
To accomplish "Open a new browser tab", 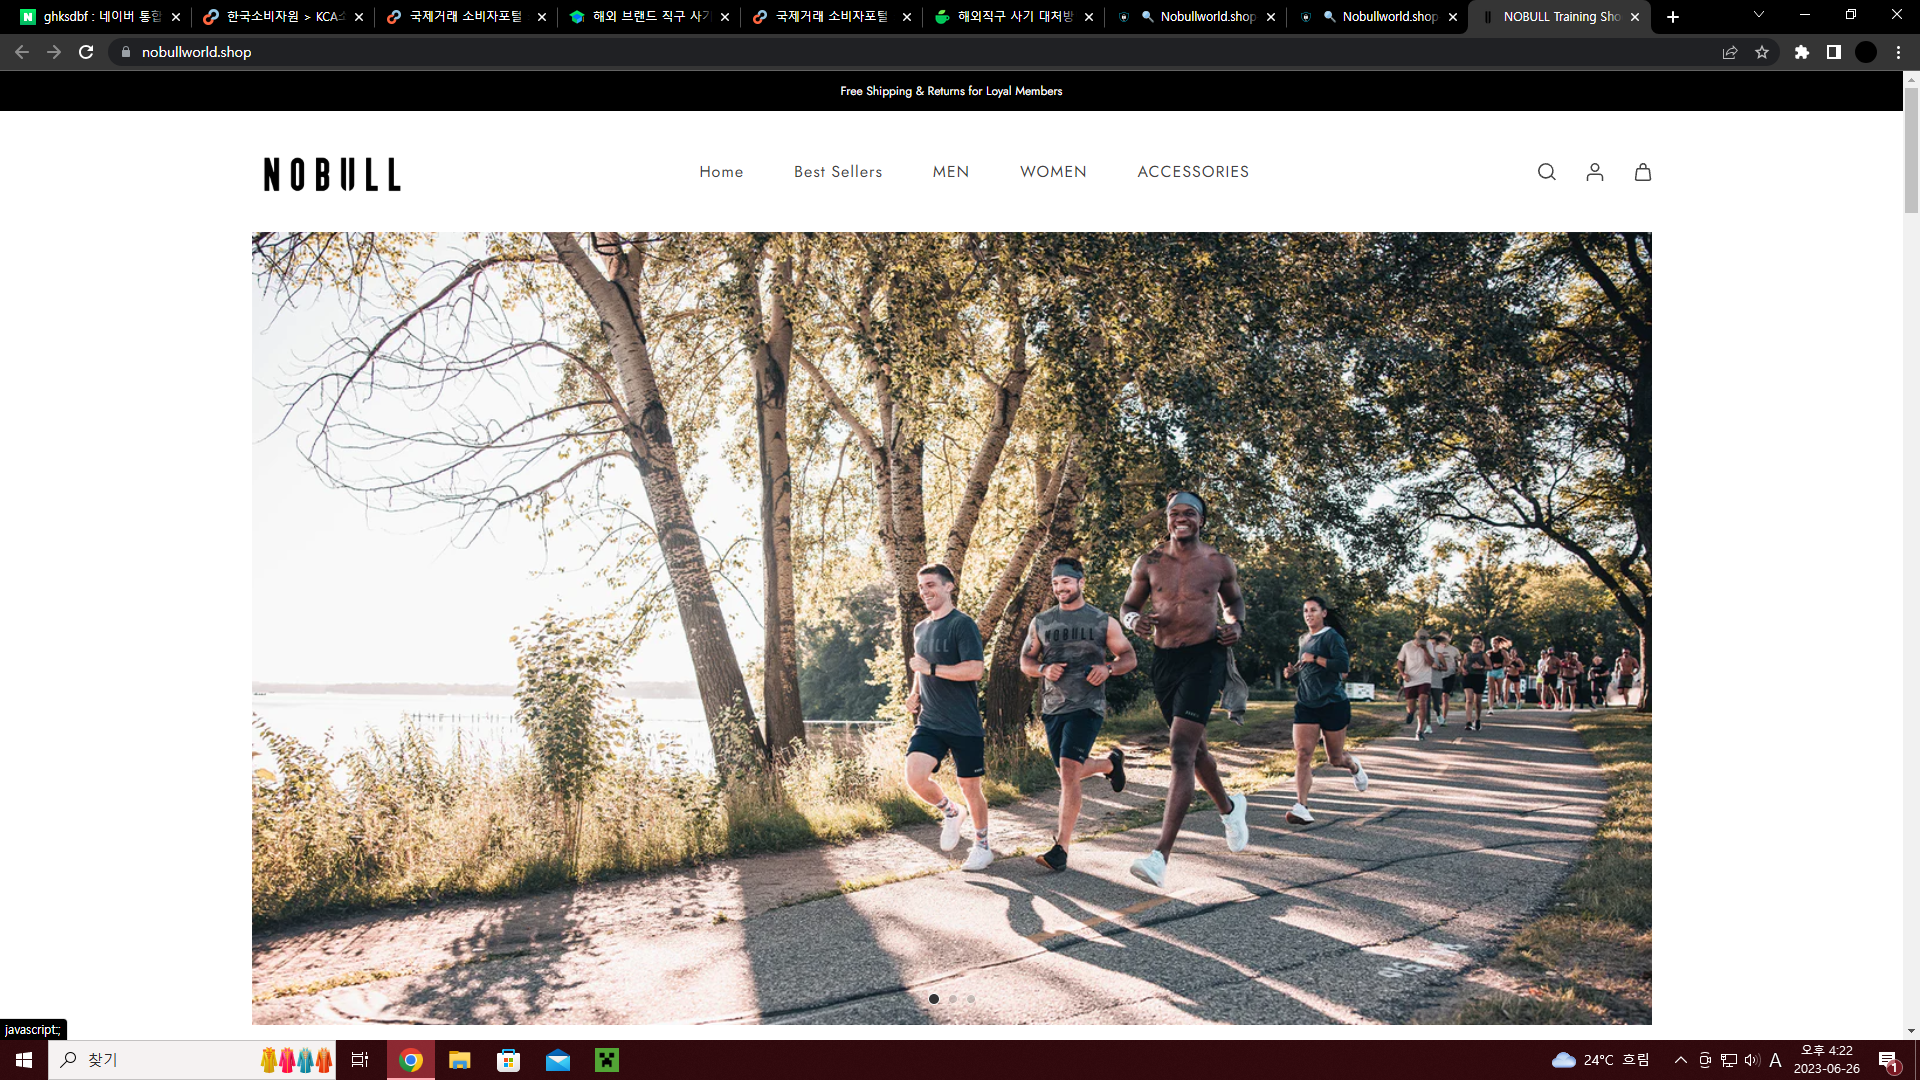I will coord(1673,17).
